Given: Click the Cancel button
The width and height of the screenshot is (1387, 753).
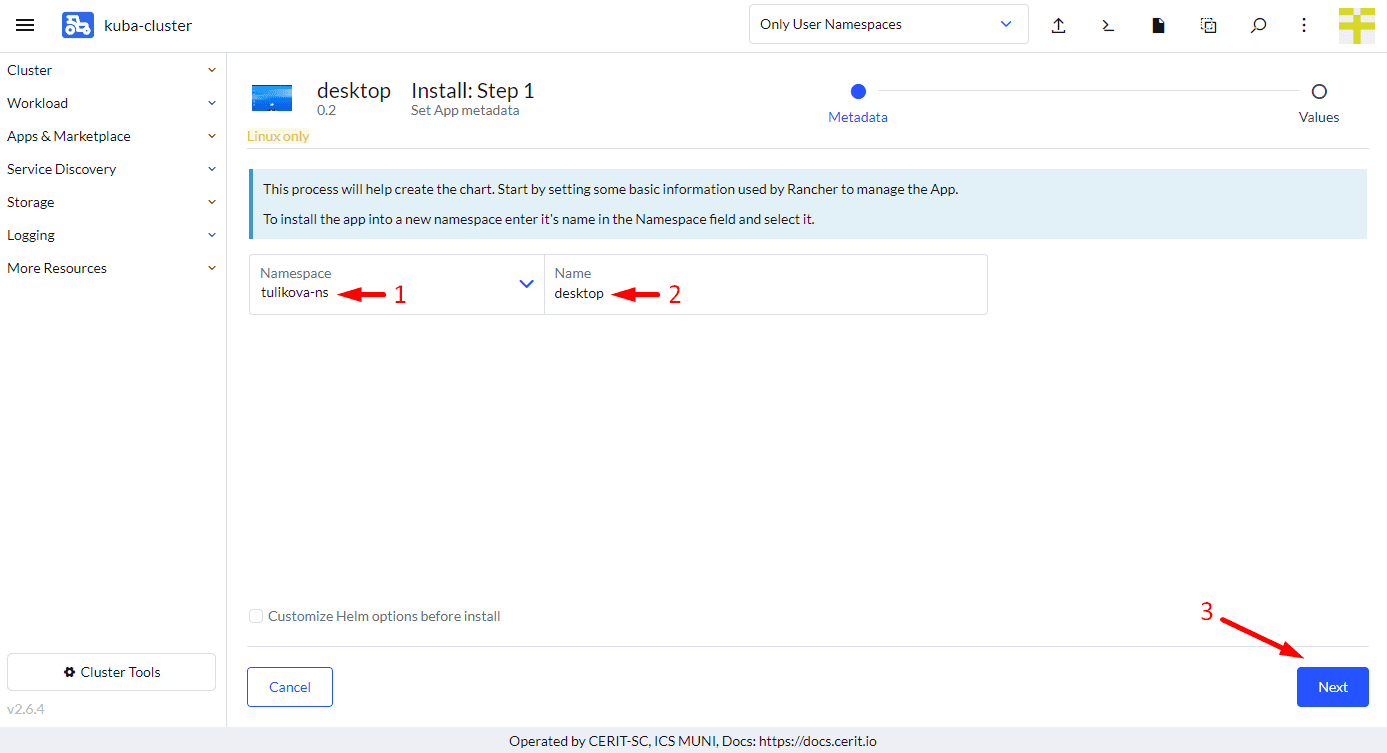Looking at the screenshot, I should point(290,687).
